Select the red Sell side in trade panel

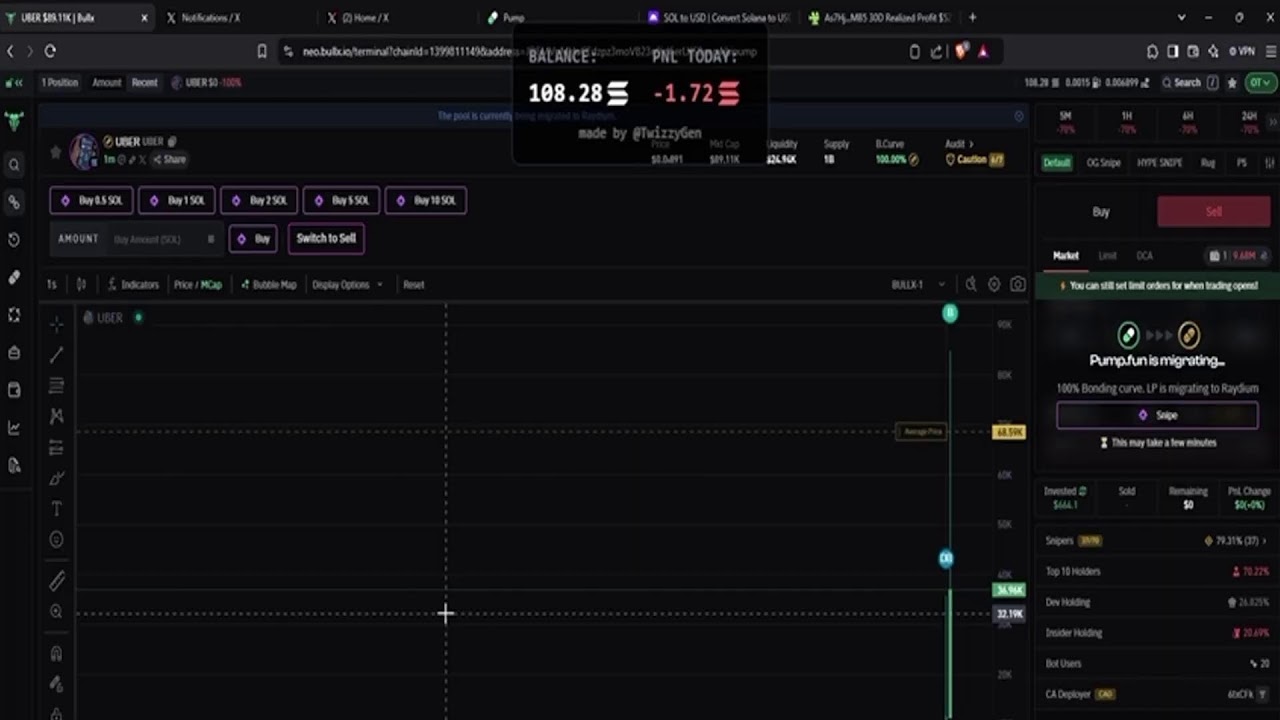point(1213,212)
